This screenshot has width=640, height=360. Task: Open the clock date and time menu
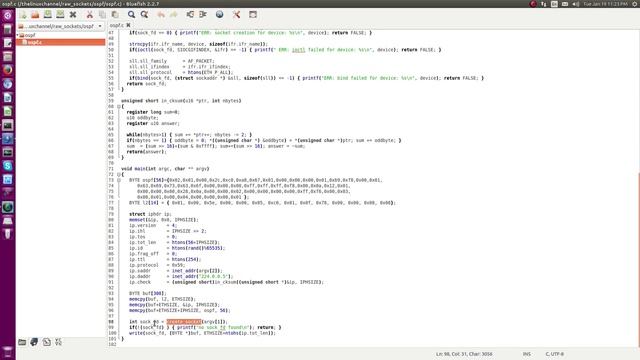click(605, 4)
